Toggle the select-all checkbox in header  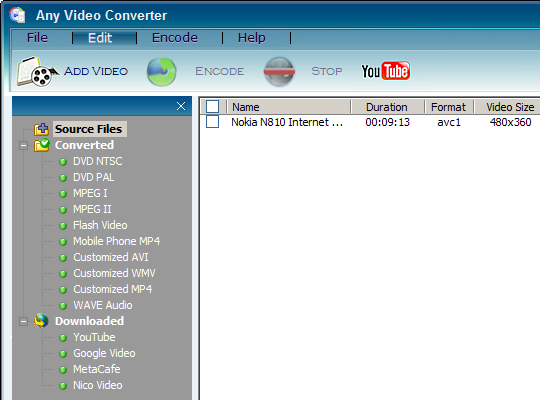[x=212, y=106]
